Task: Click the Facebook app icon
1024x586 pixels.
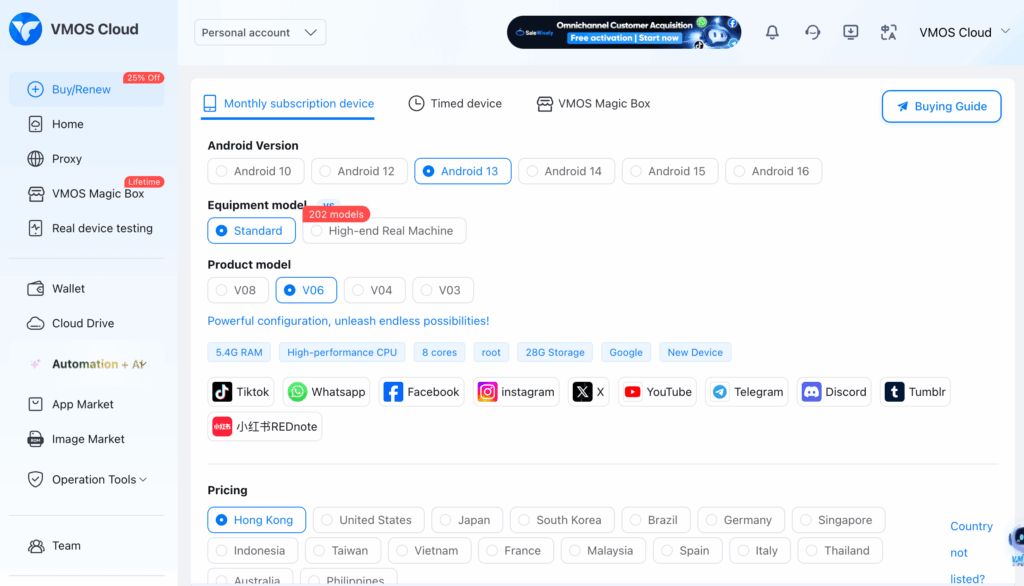Action: tap(392, 392)
